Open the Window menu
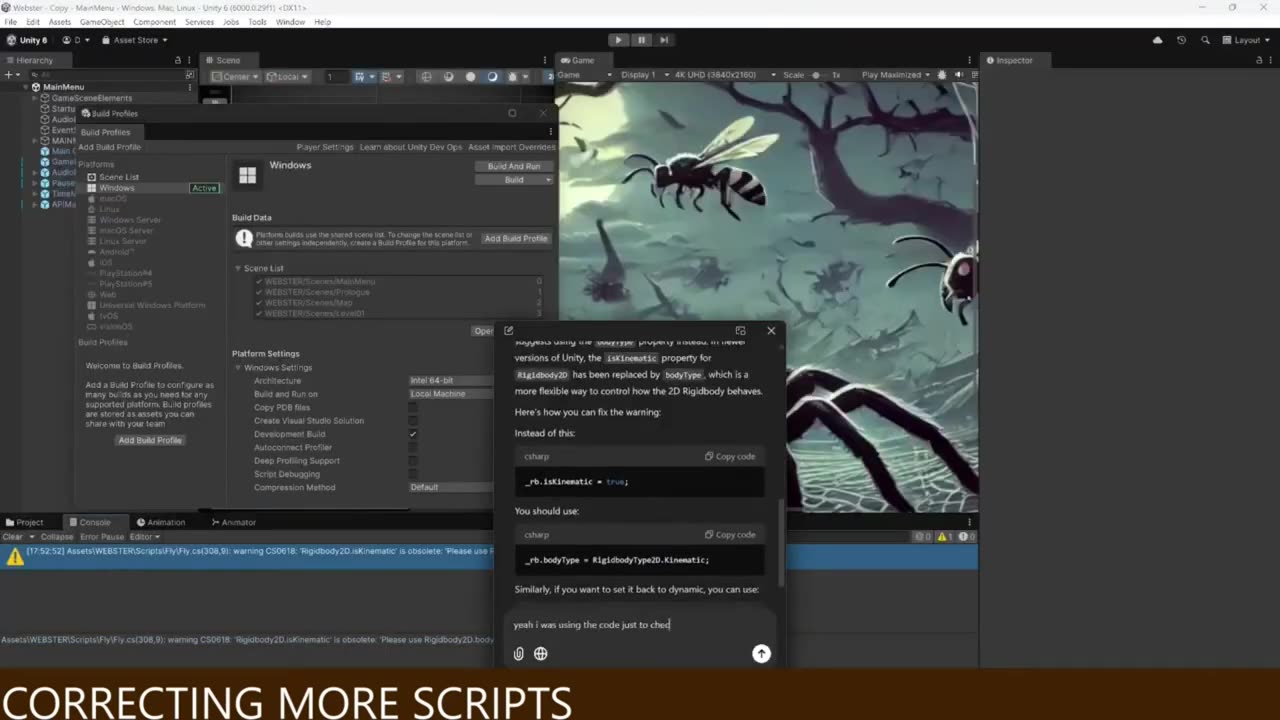Screen dimensions: 1280x720 click(x=290, y=22)
